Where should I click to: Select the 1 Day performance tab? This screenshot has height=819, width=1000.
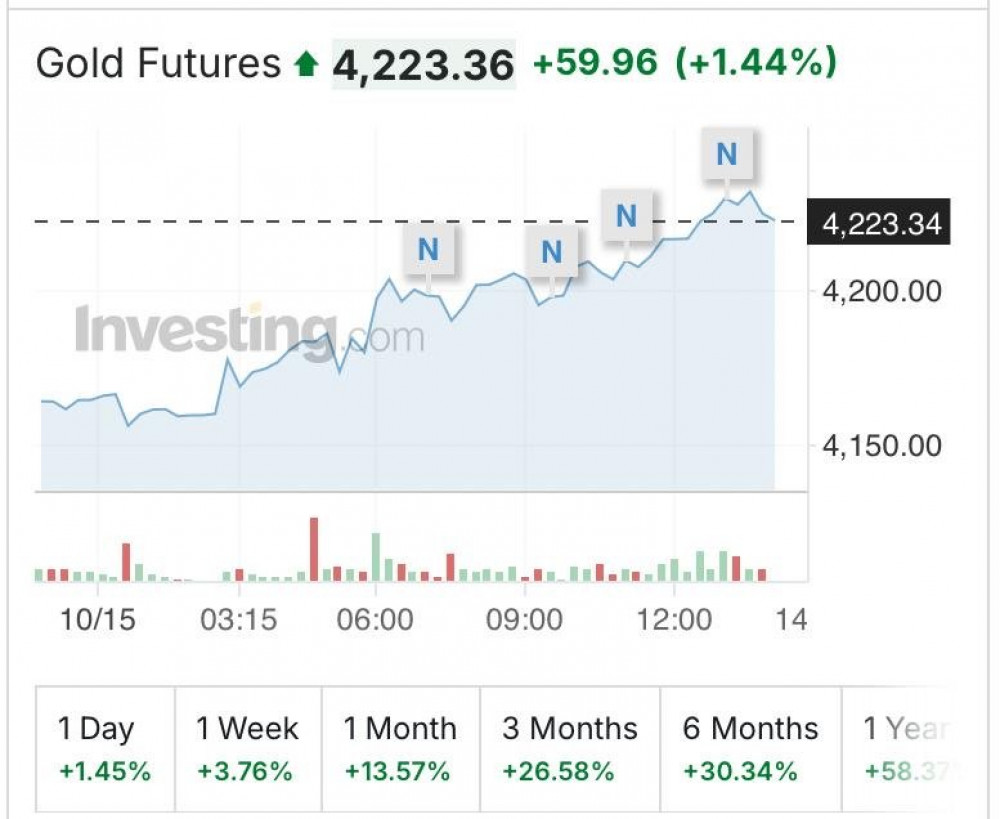[x=105, y=748]
